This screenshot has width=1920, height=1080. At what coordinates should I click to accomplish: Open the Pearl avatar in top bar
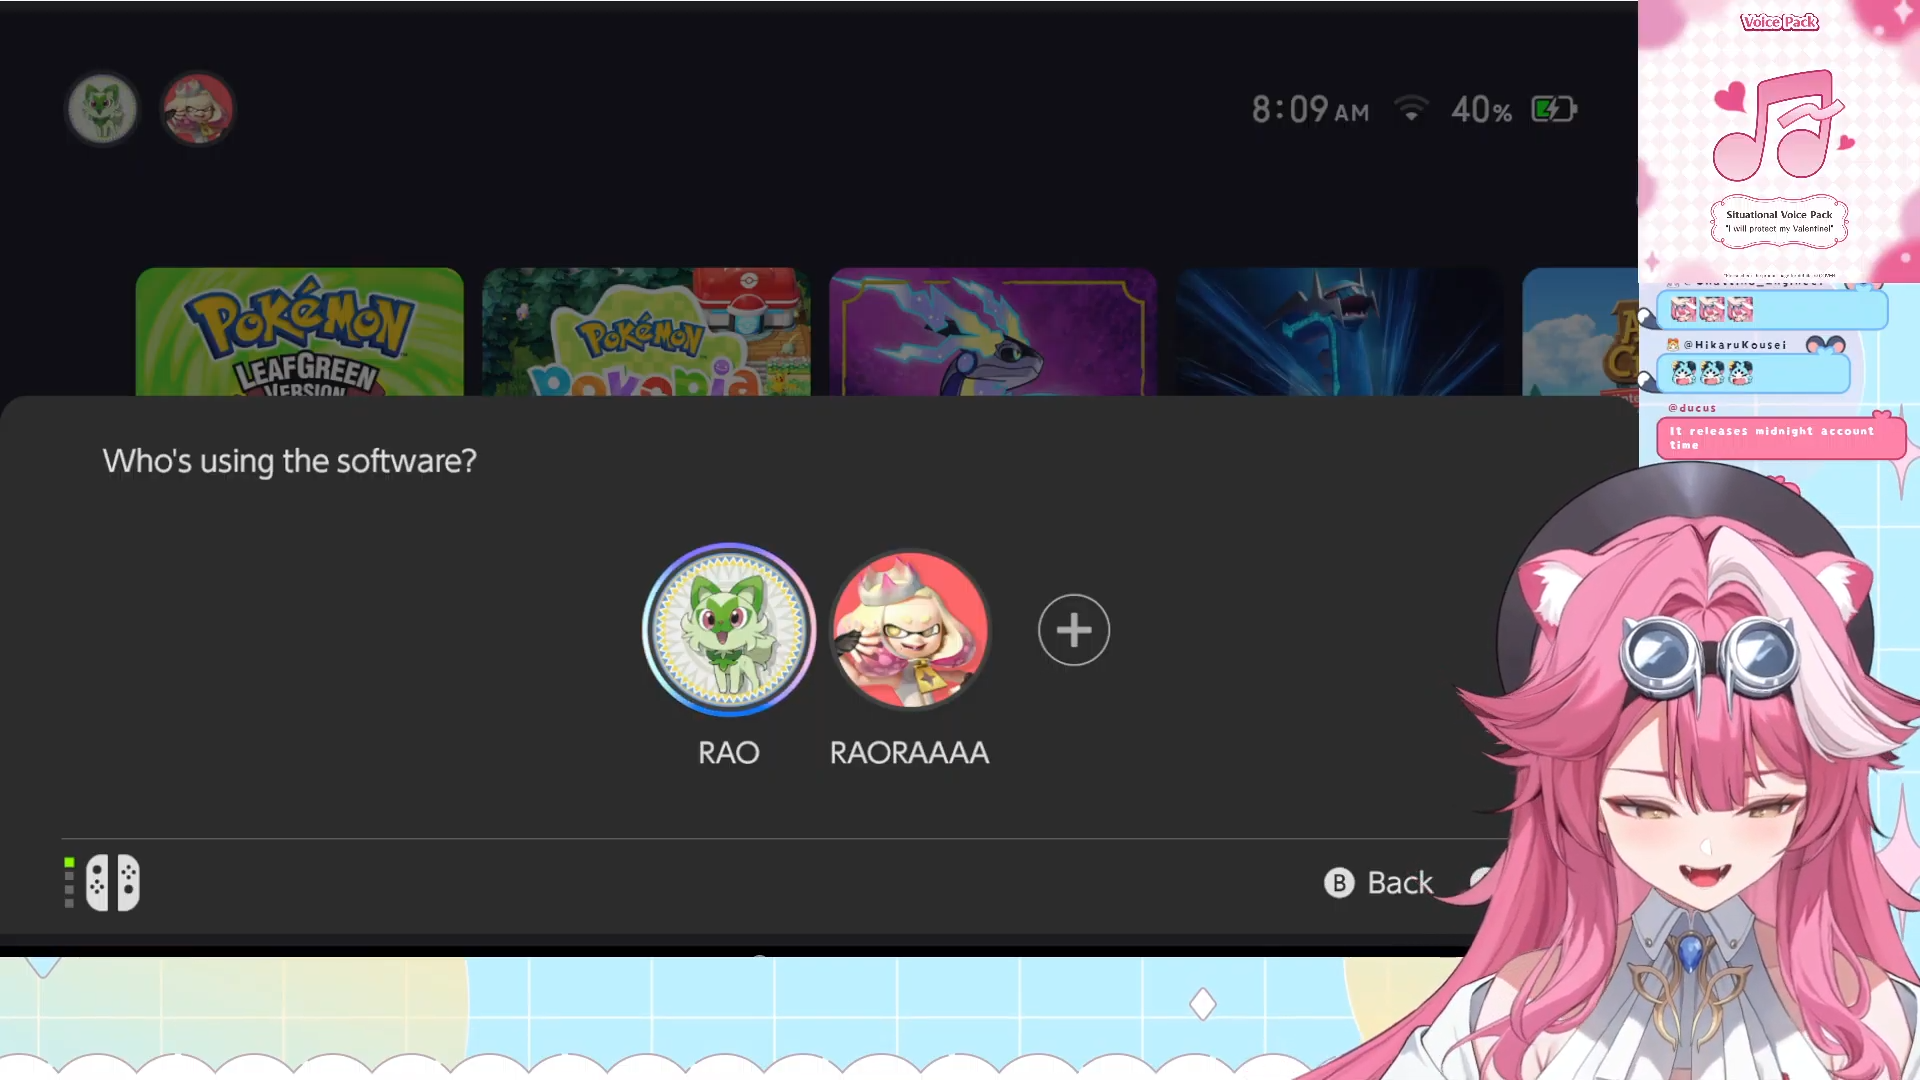click(x=198, y=108)
